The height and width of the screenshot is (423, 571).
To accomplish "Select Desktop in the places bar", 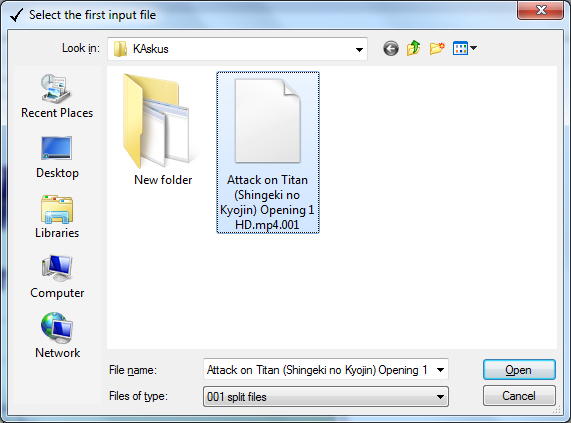I will click(x=57, y=157).
